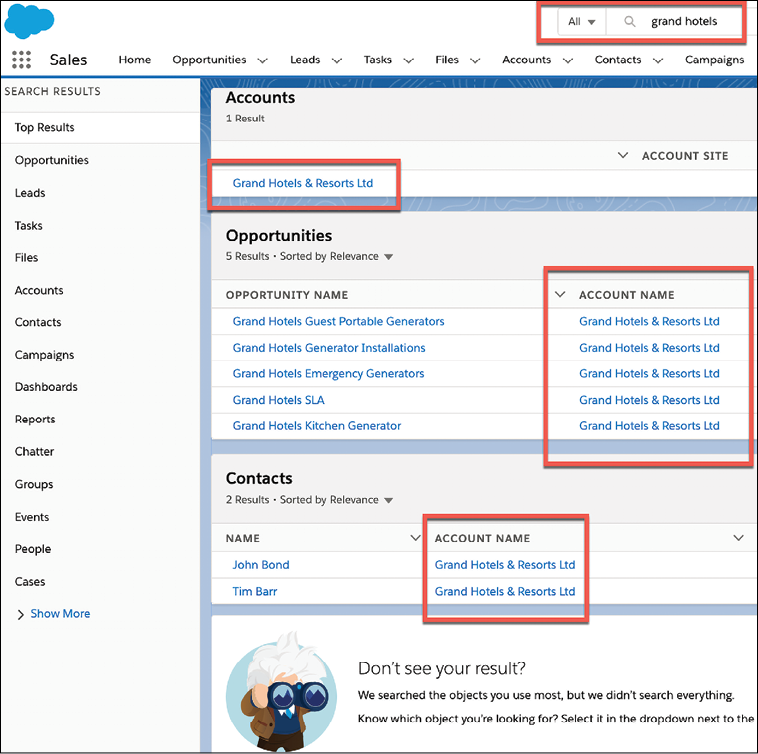
Task: Open the Files navigation tab
Action: [447, 59]
